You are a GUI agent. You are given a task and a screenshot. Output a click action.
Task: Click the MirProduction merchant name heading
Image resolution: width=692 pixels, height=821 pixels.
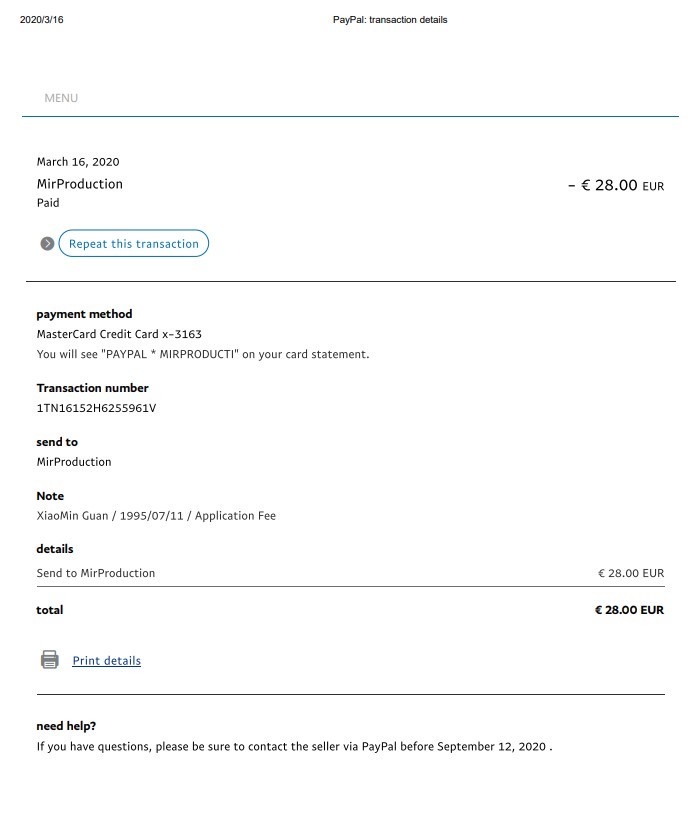point(80,184)
